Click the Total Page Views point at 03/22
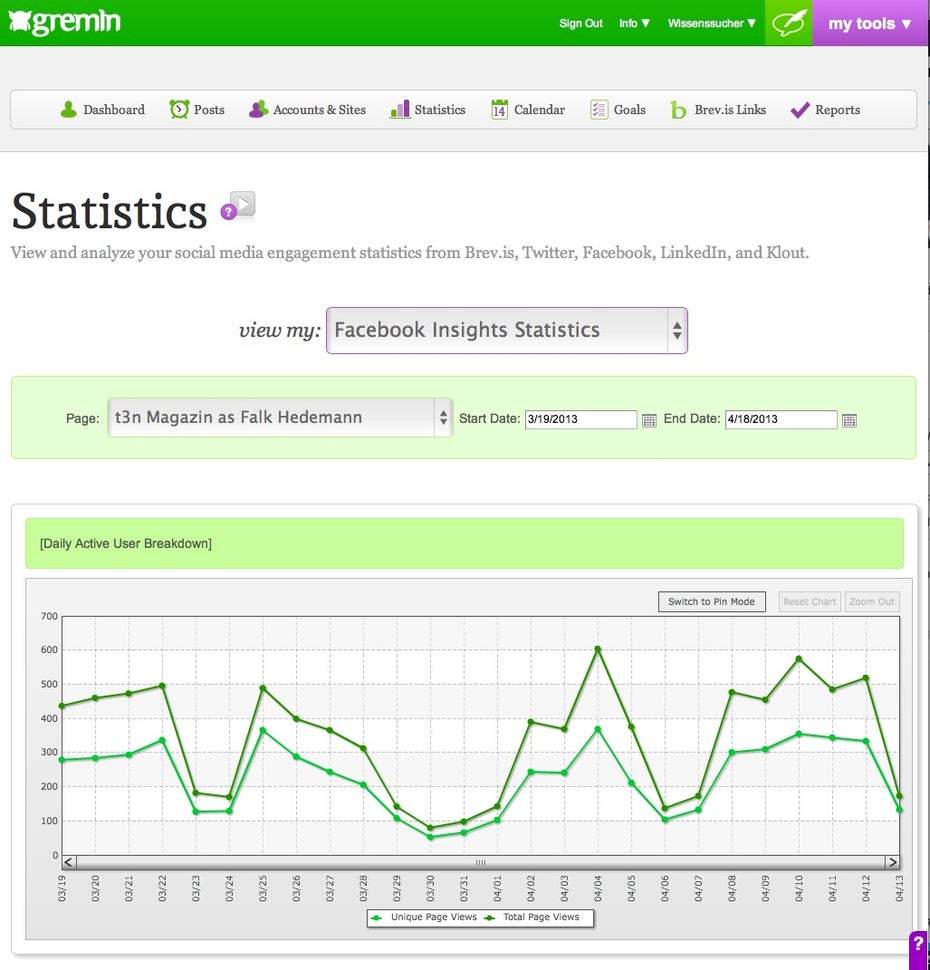This screenshot has height=970, width=930. tap(162, 685)
